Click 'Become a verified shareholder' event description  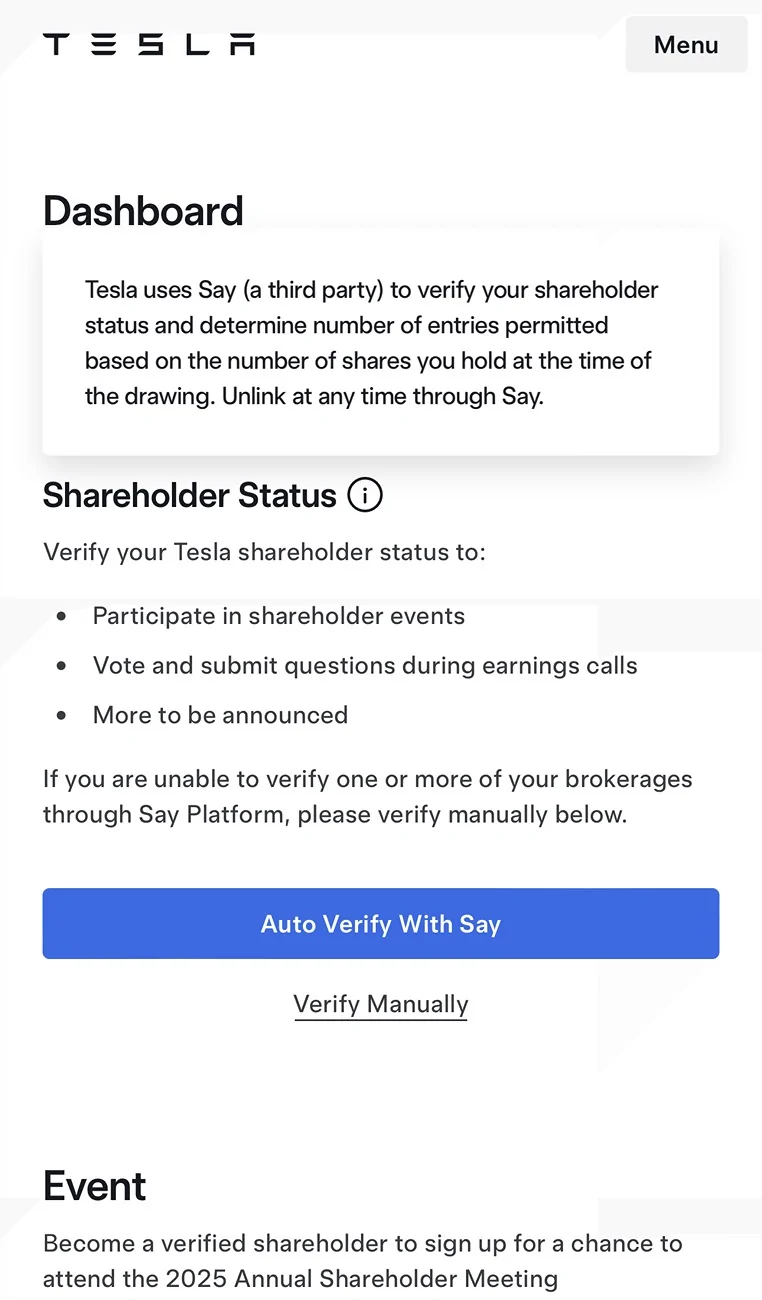363,1261
